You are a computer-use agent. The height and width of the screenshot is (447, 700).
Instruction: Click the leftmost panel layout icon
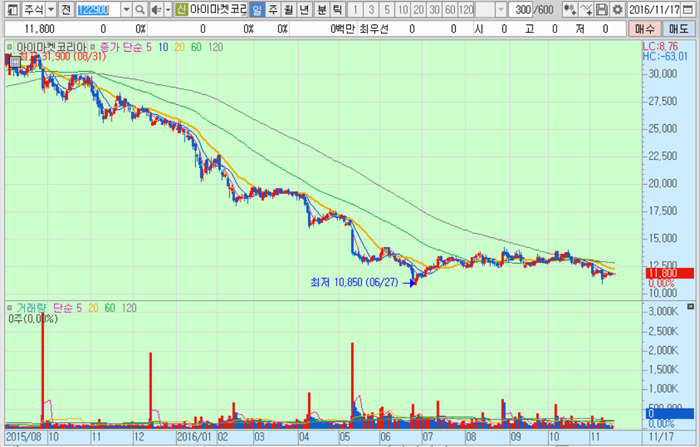coord(8,9)
